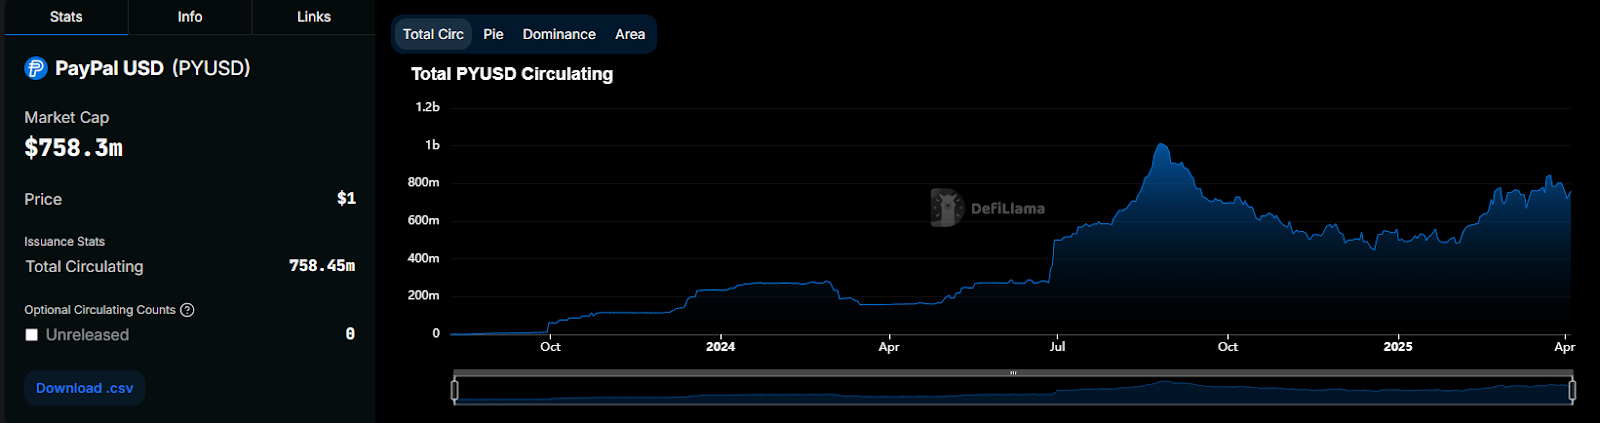This screenshot has height=423, width=1600.
Task: Click the $758.3m market cap value
Action: pyautogui.click(x=74, y=148)
